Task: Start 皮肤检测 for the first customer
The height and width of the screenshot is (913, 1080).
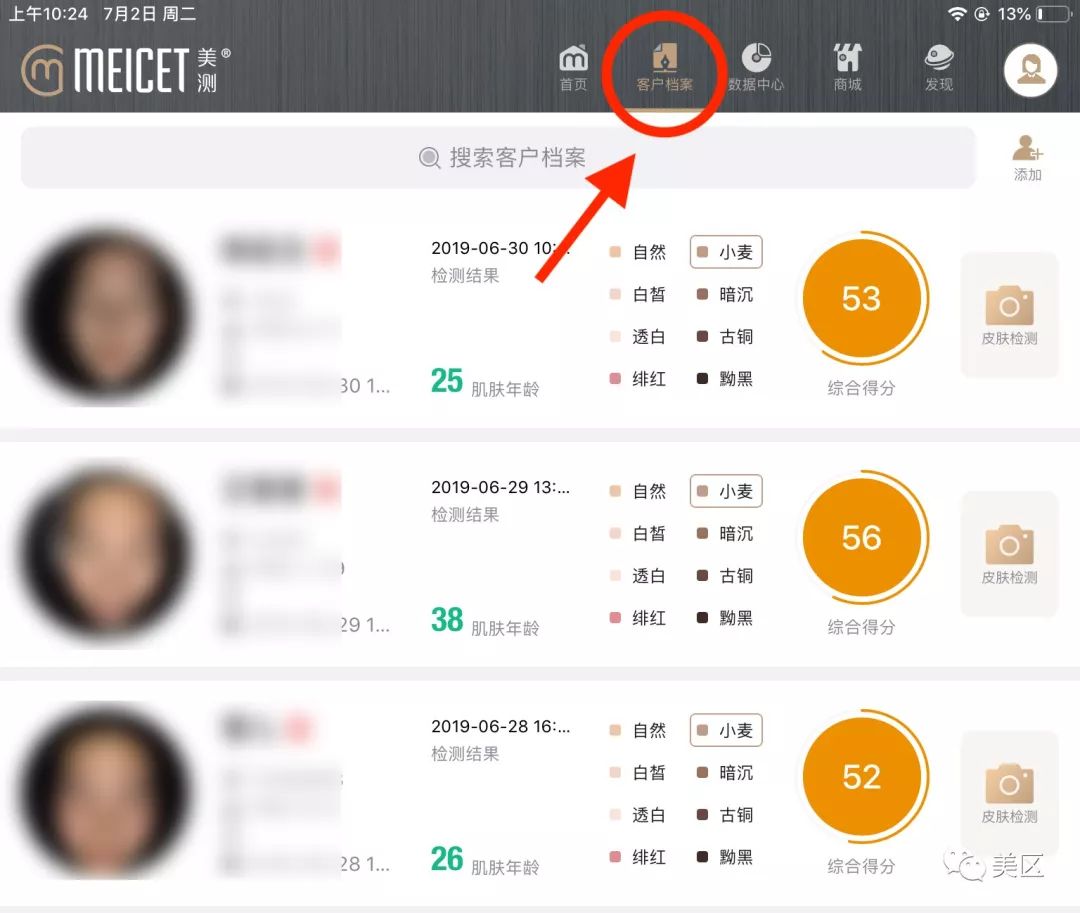Action: tap(1009, 315)
